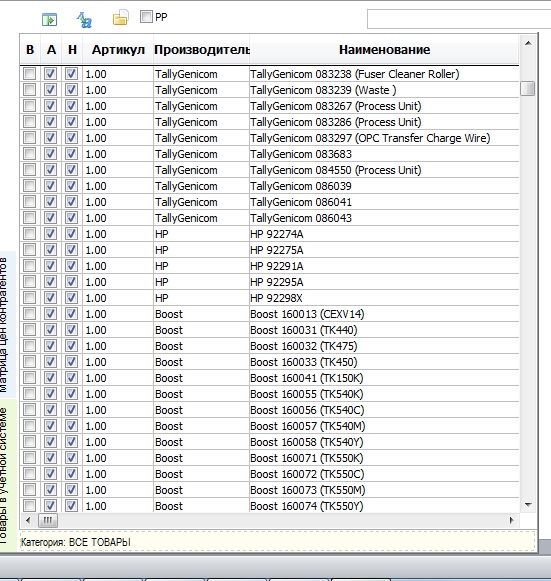Select the HP 92291A name cell
551x581 pixels.
[384, 266]
